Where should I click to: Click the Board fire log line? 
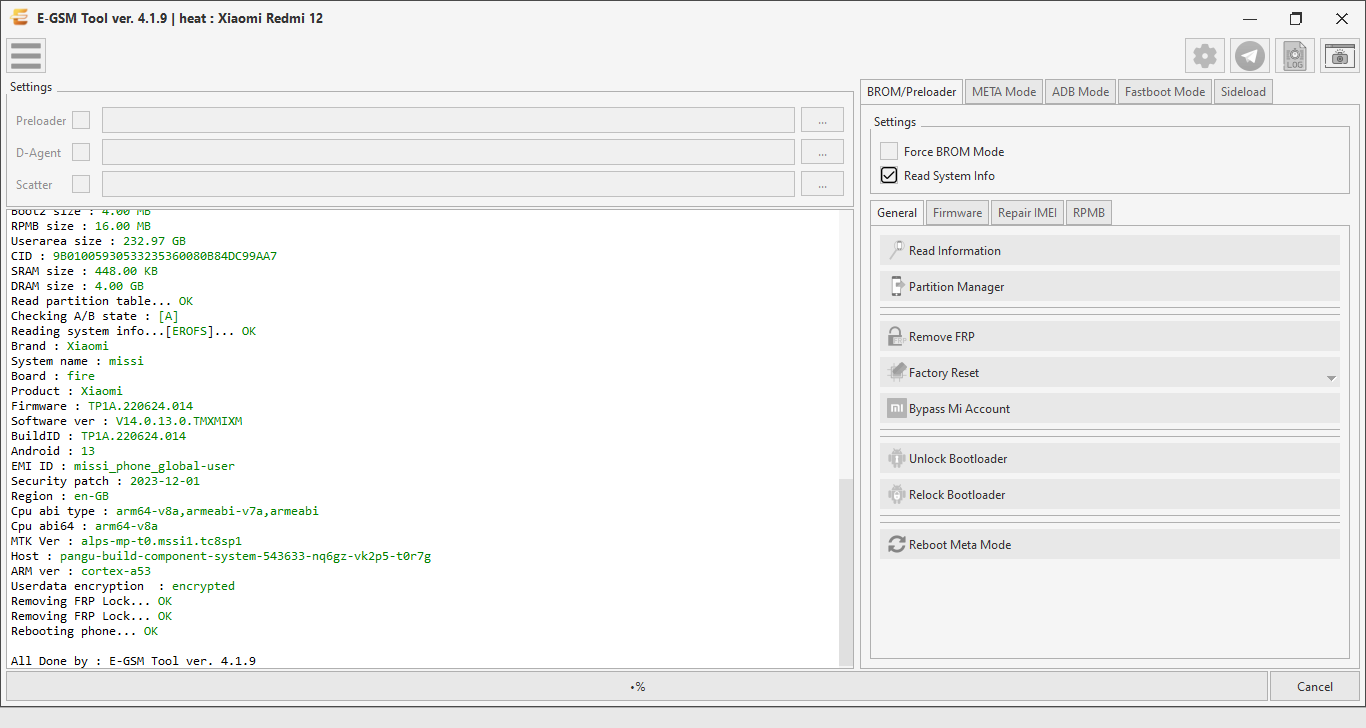click(x=53, y=376)
